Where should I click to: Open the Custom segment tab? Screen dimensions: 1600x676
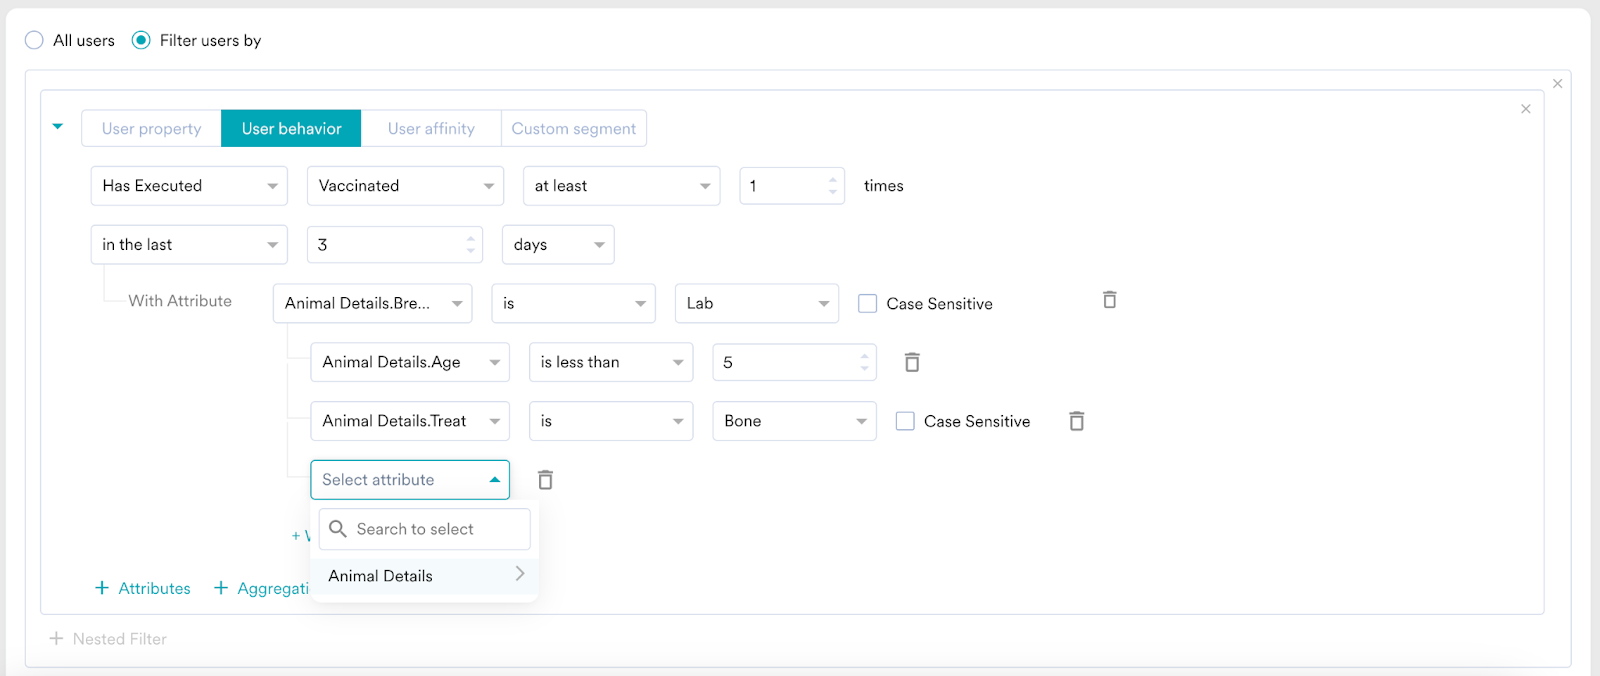pos(573,129)
